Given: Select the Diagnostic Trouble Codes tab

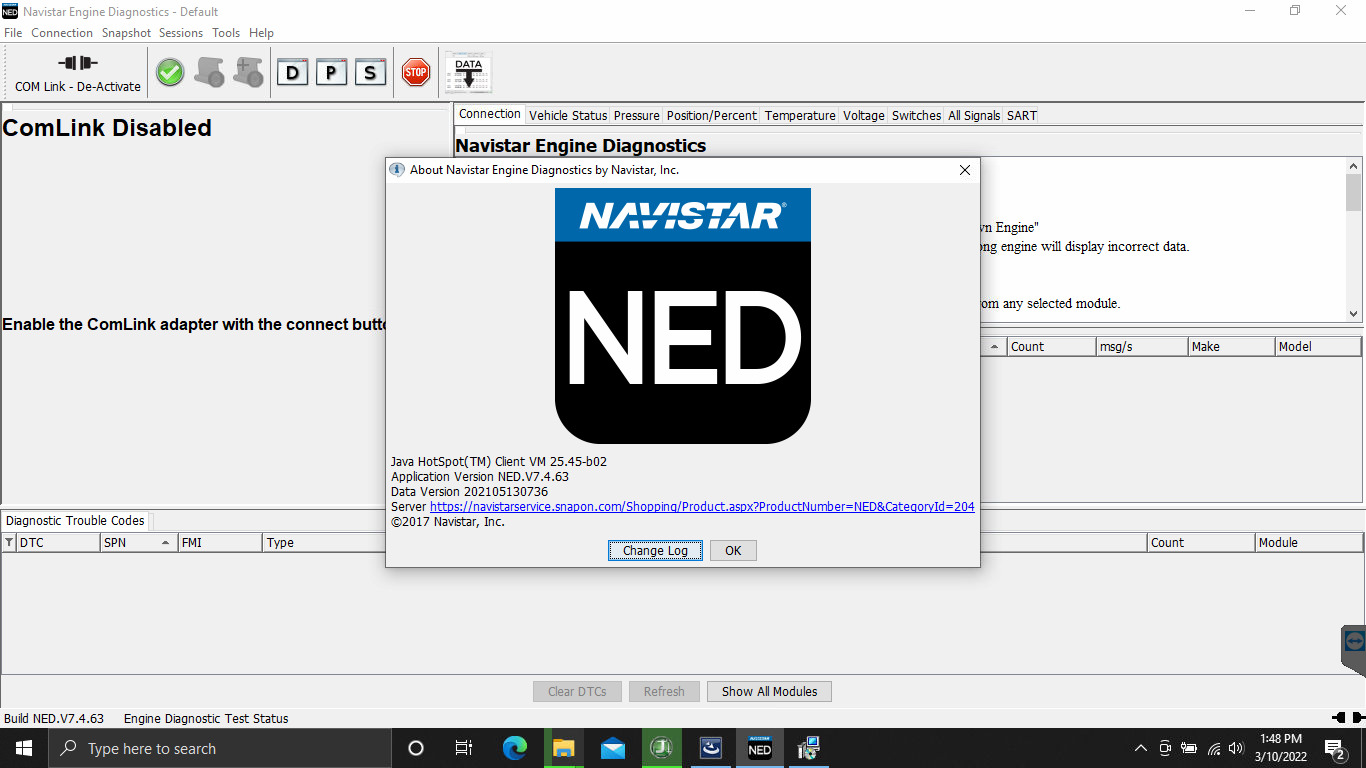Looking at the screenshot, I should click(x=75, y=520).
